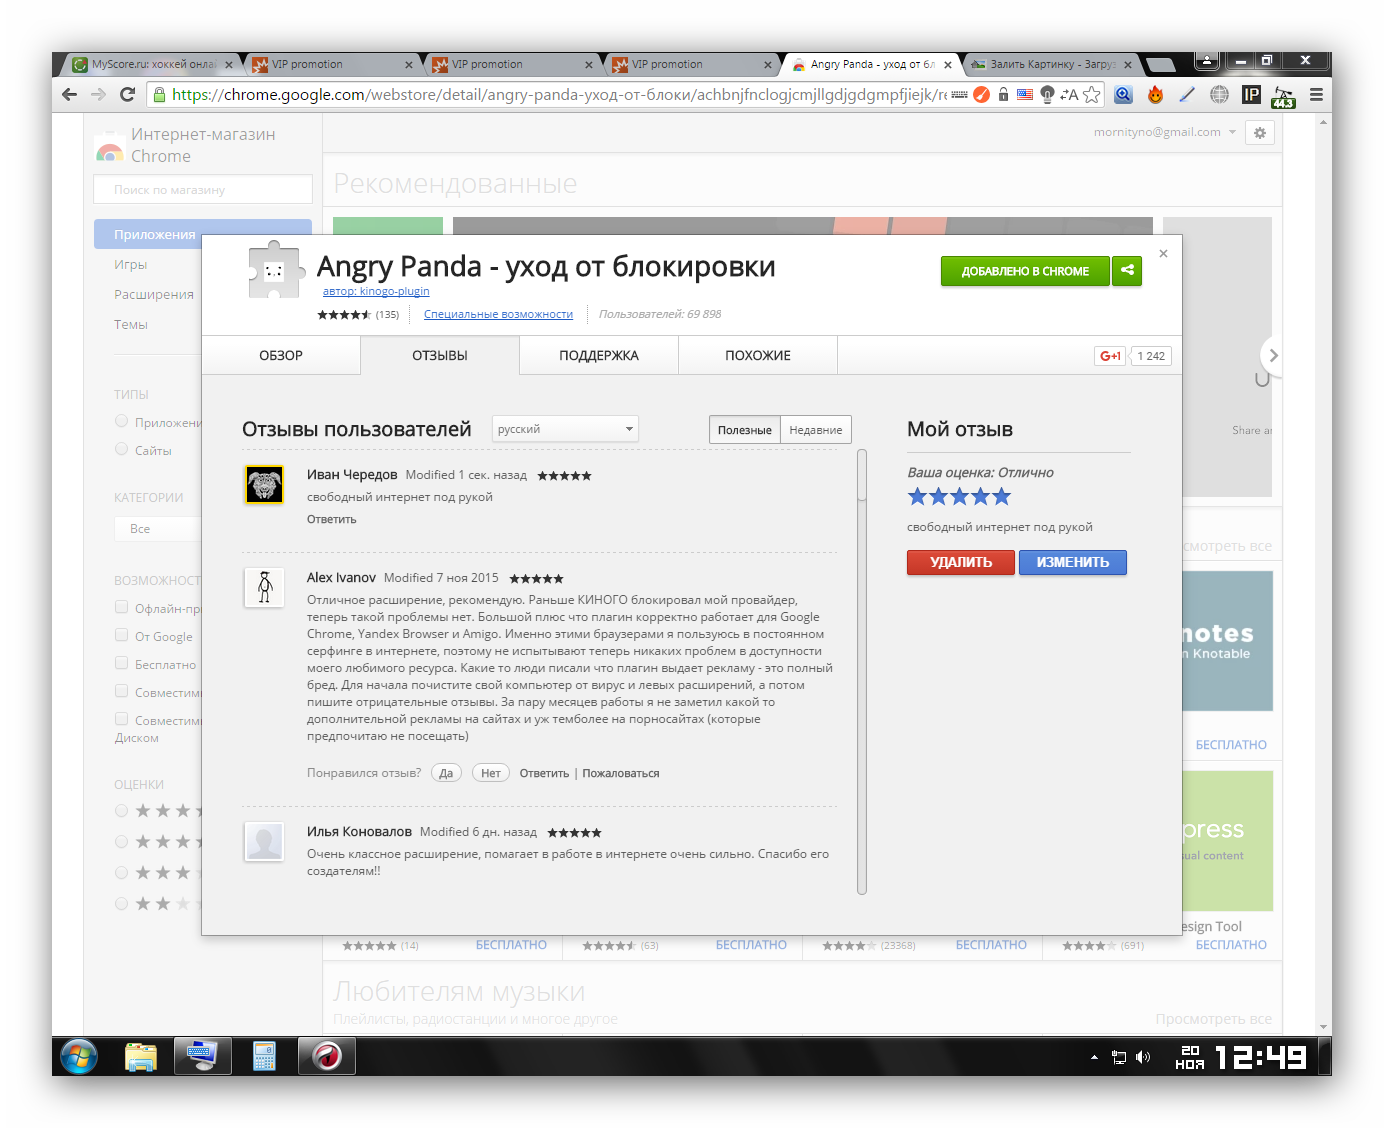The height and width of the screenshot is (1128, 1384).
Task: Click the browser forward arrow
Action: coord(98,94)
